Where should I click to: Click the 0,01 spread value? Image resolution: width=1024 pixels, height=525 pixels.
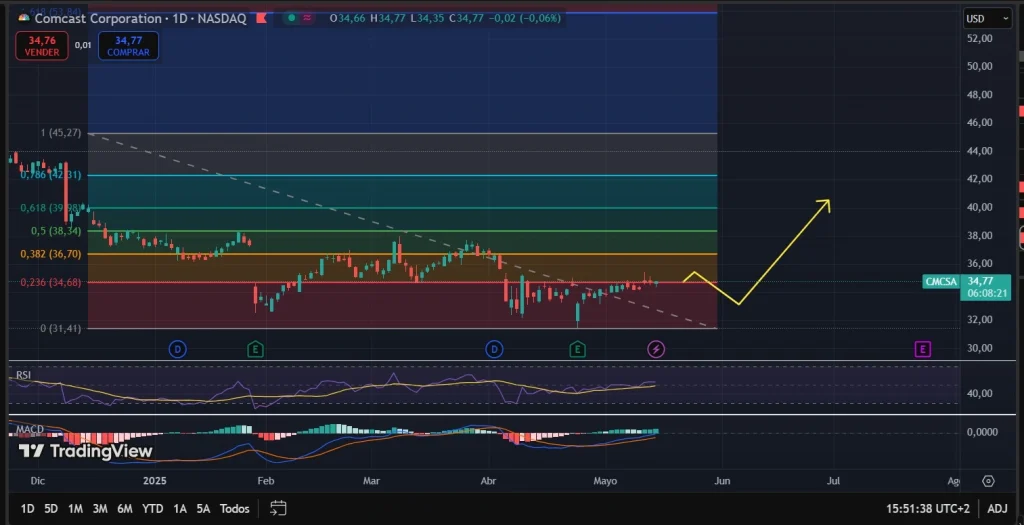pos(83,45)
